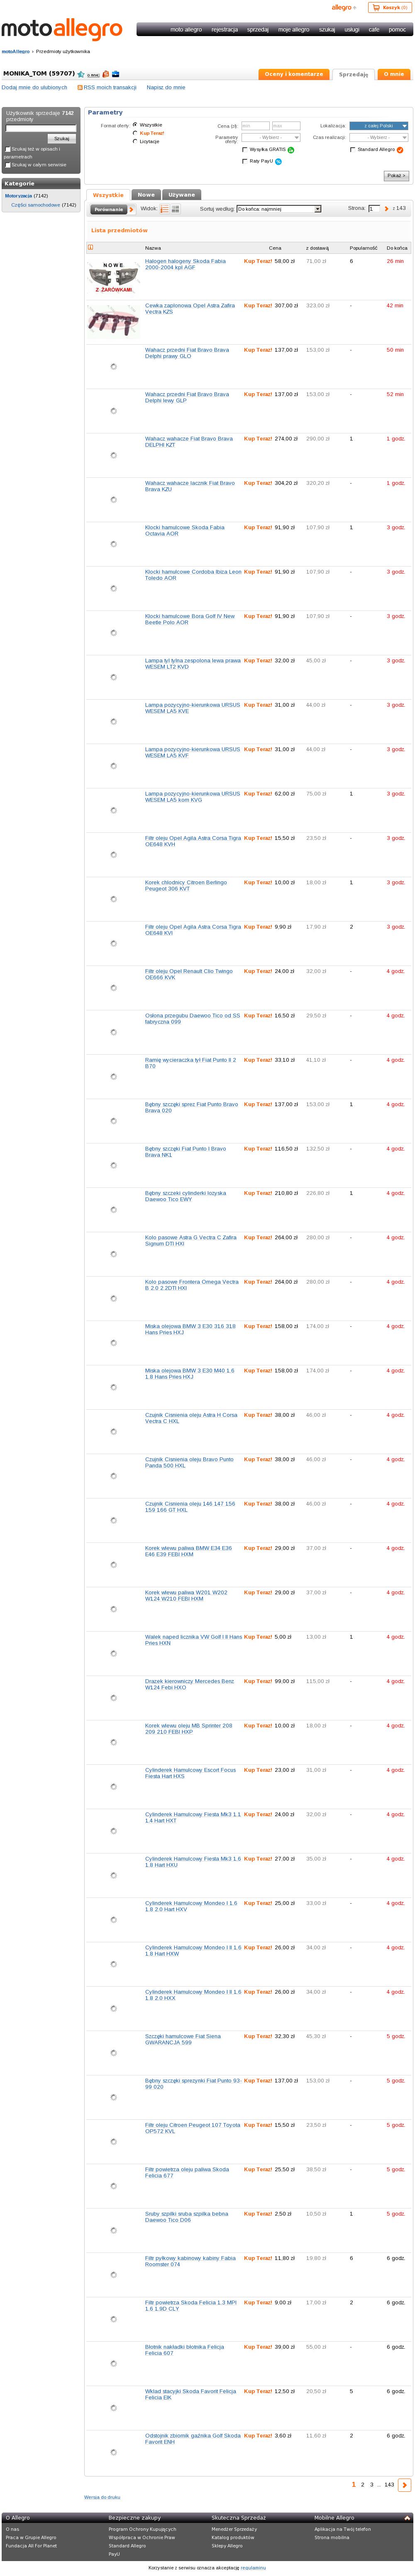415x2576 pixels.
Task: Click the seller items search field
Action: pos(41,128)
